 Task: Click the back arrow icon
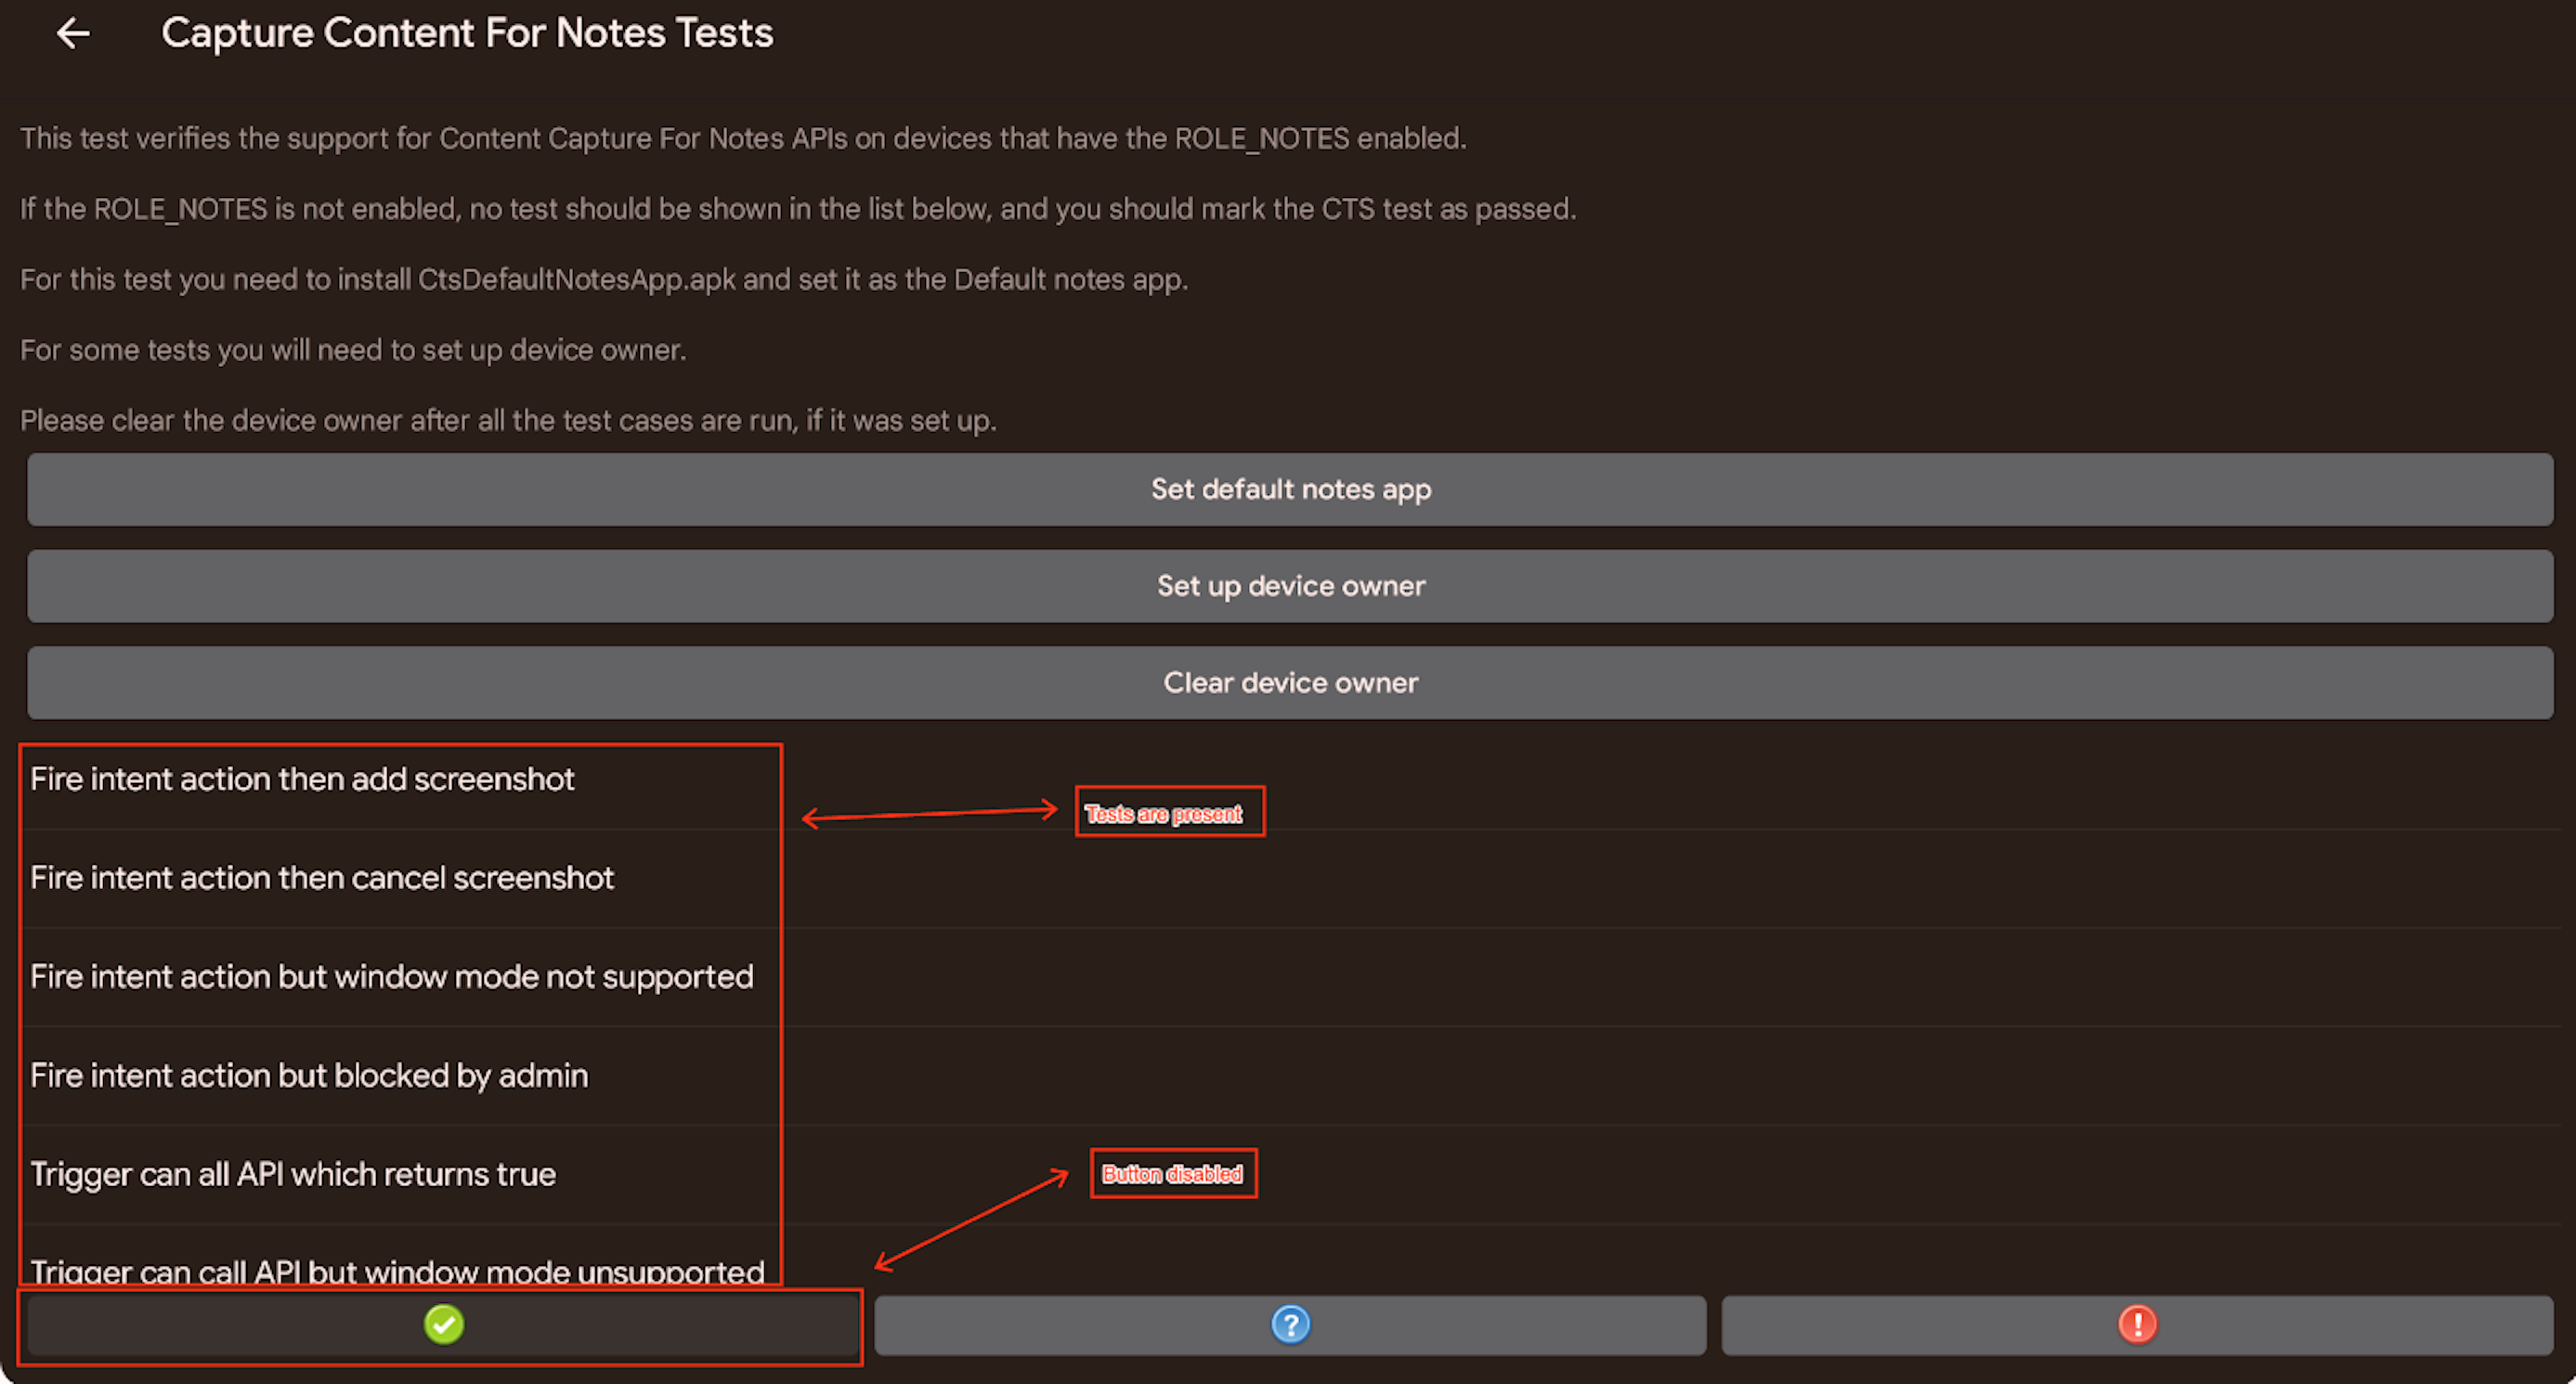73,34
